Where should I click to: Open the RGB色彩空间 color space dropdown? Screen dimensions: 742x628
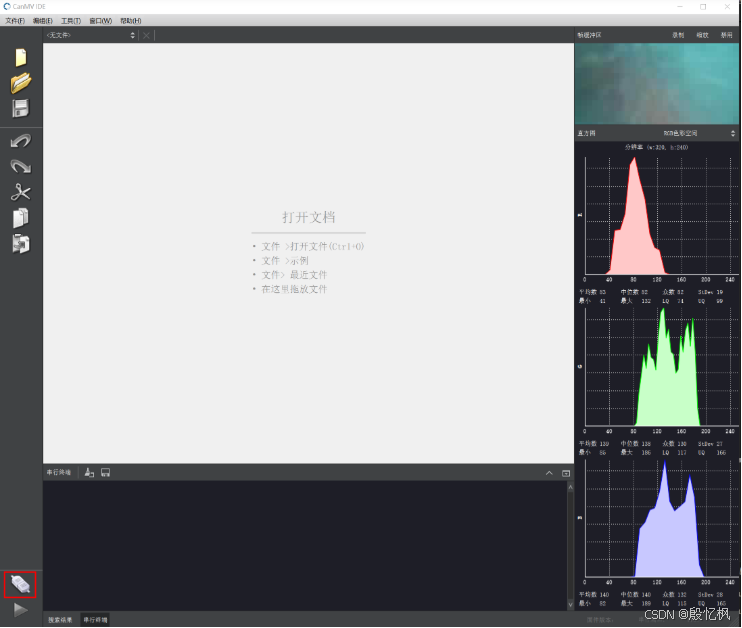699,133
